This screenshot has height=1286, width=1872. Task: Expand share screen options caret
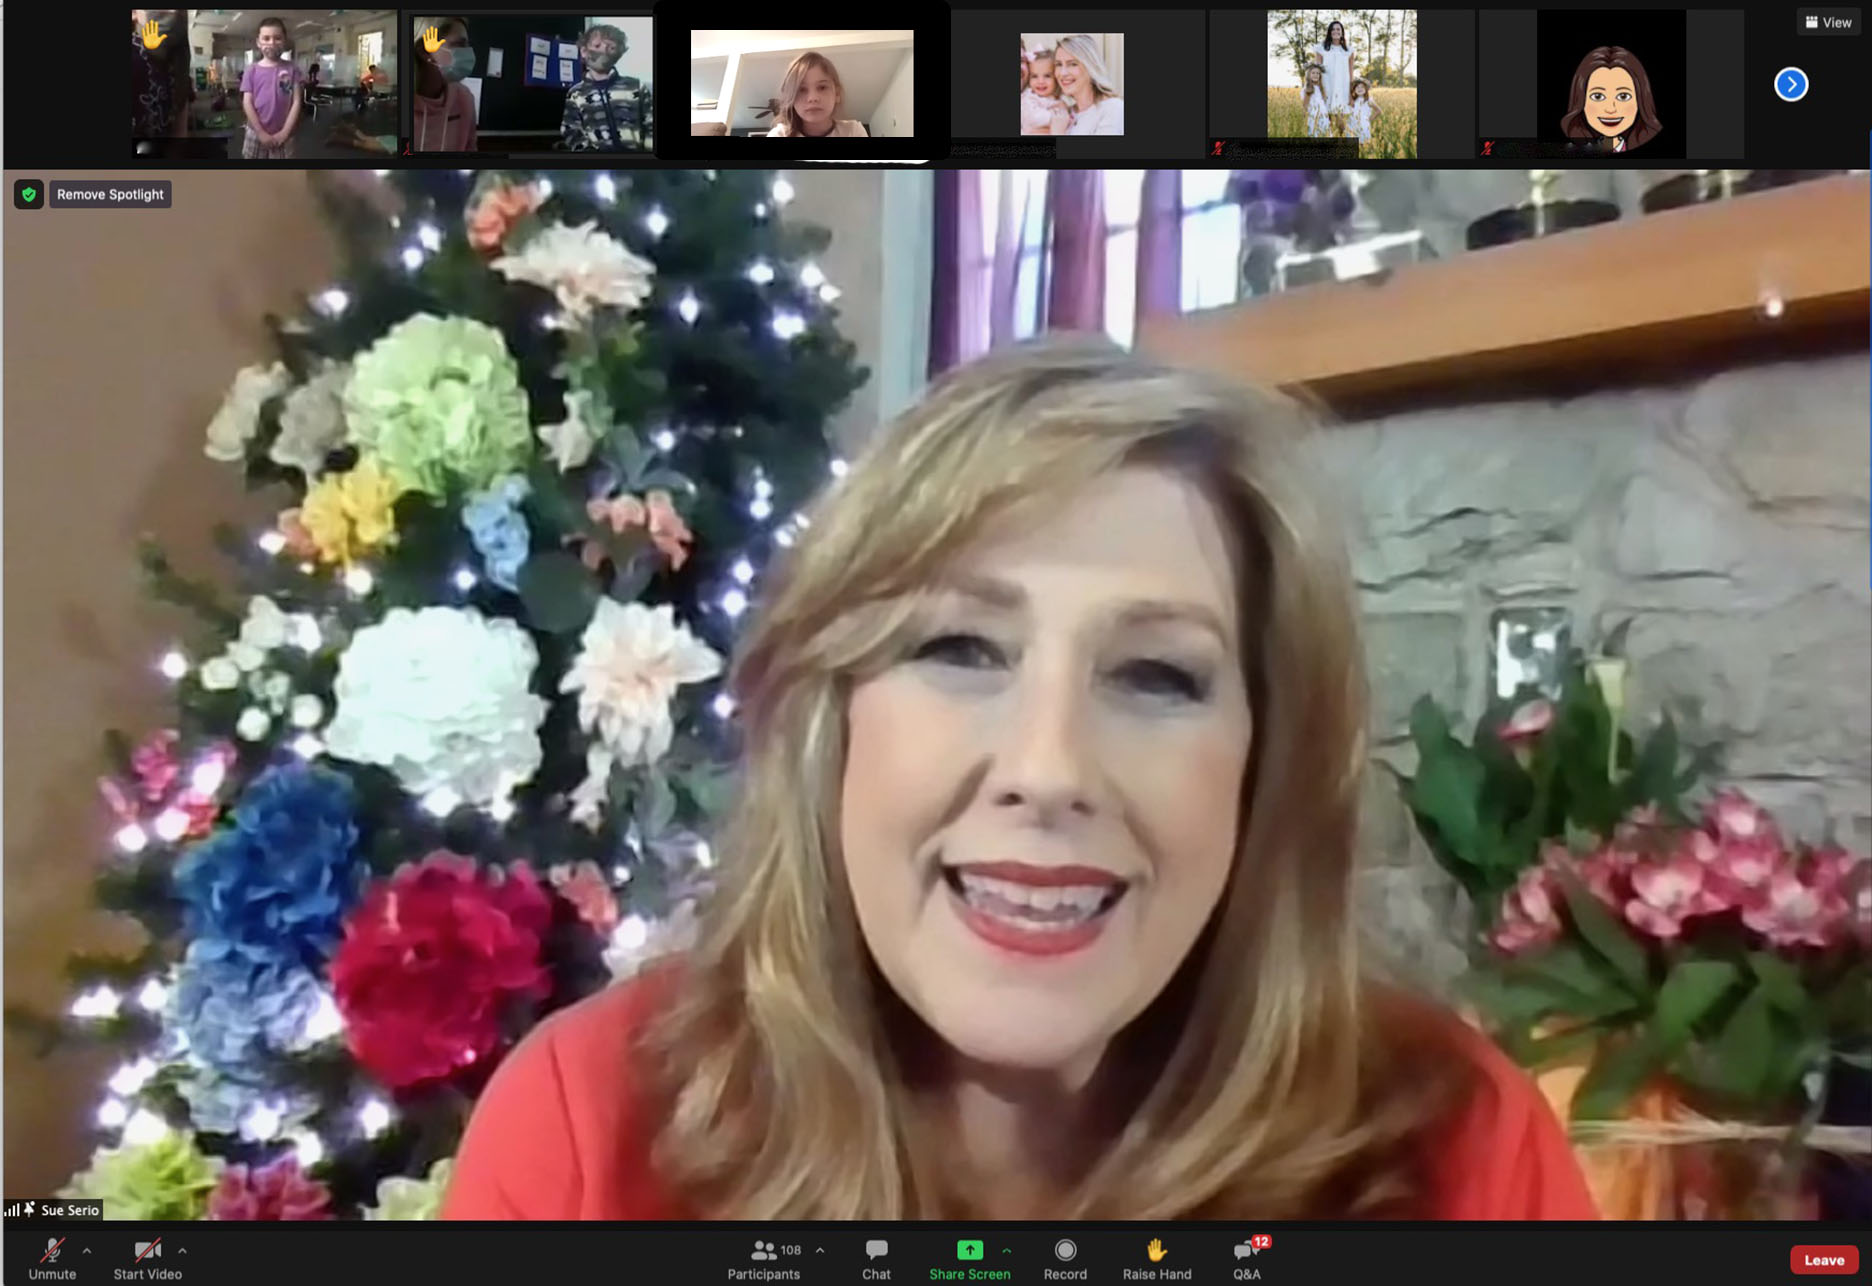pos(1006,1250)
